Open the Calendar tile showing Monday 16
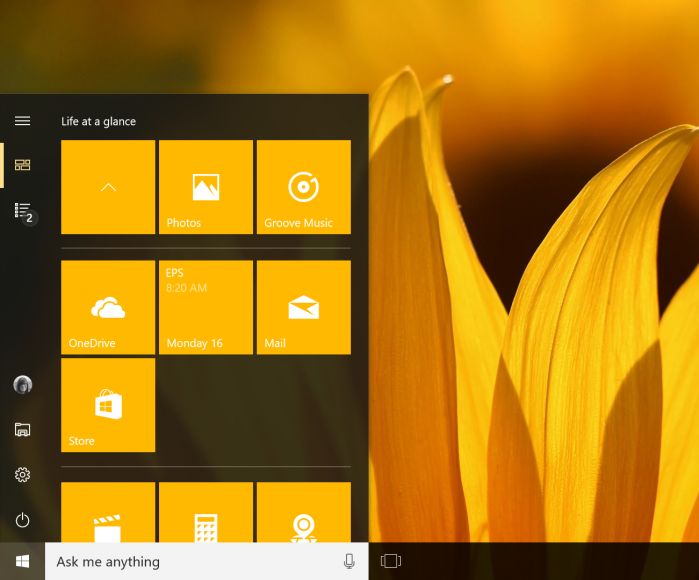This screenshot has height=580, width=699. [x=206, y=307]
